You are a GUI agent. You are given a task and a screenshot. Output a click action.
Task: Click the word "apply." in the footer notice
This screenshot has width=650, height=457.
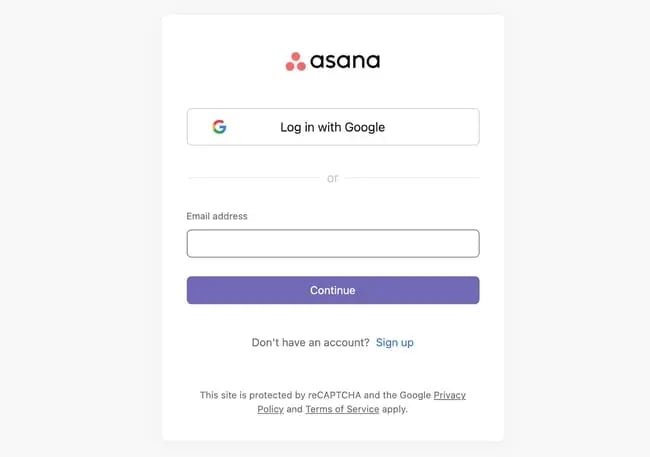(395, 409)
